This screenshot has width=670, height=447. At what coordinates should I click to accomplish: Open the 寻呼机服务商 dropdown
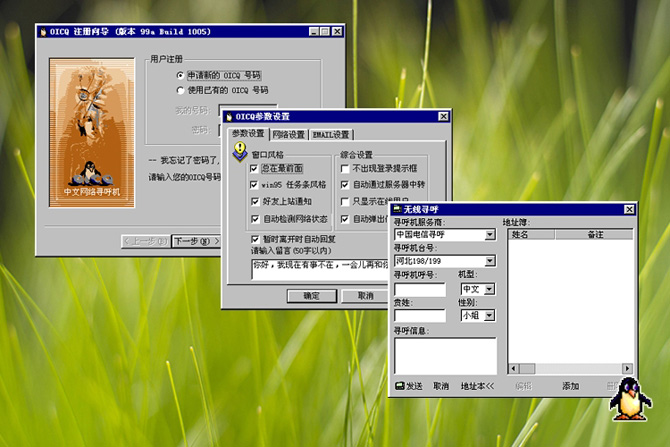click(490, 235)
